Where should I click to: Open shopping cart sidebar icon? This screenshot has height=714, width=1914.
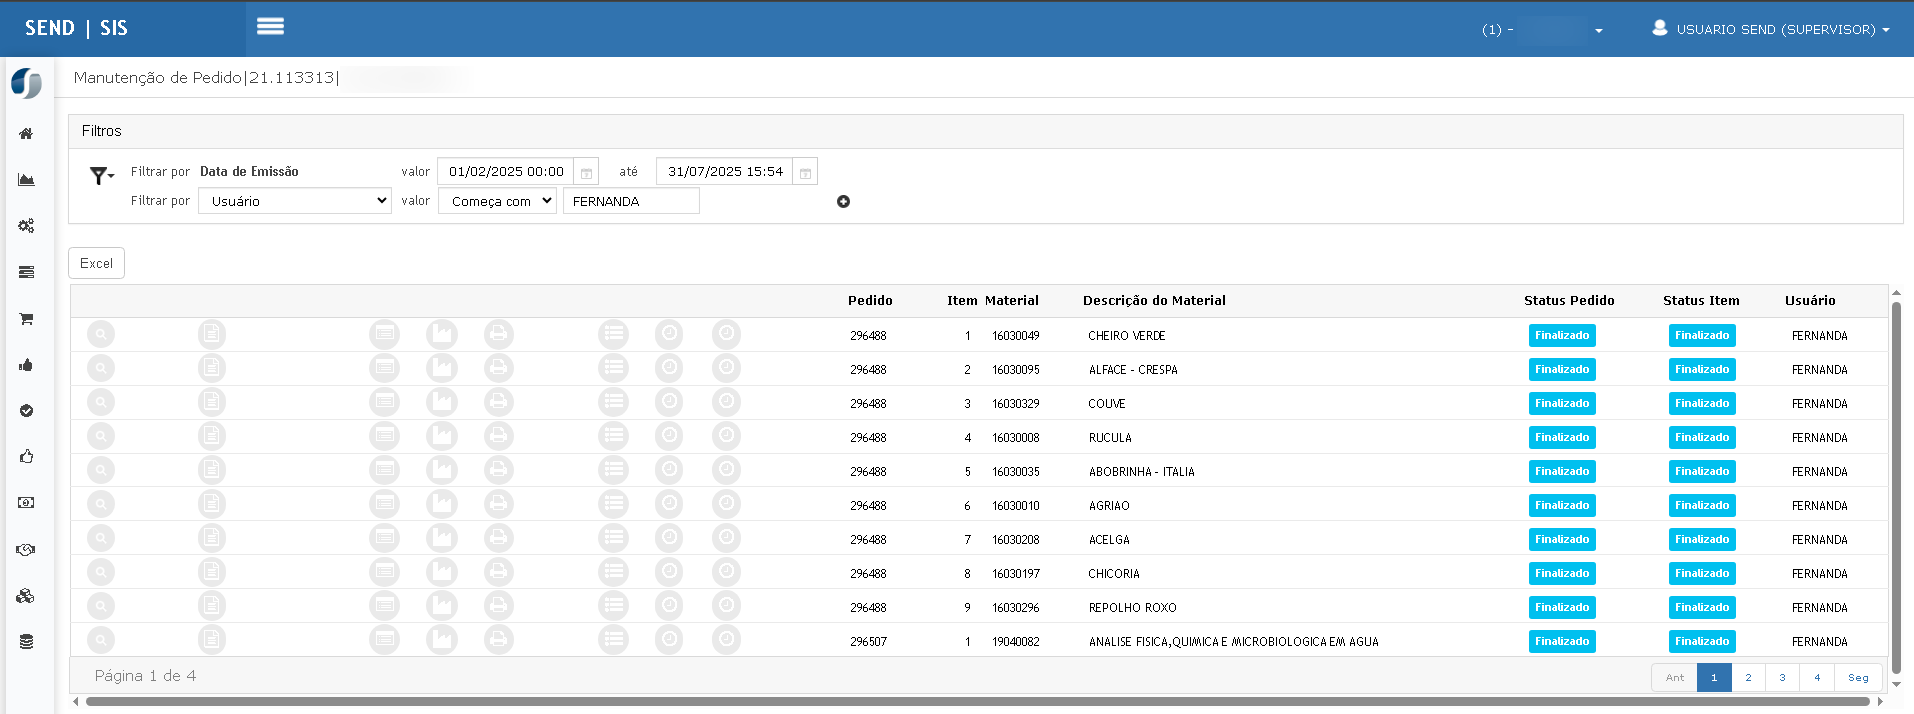click(x=26, y=319)
